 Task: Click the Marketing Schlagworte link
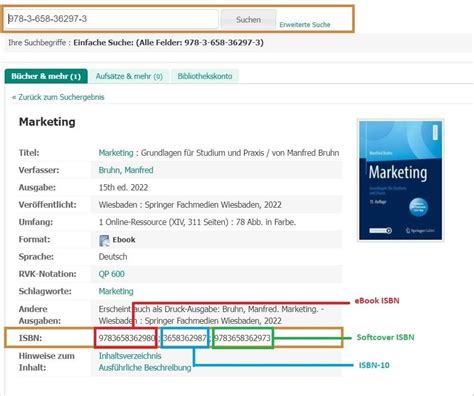116,291
